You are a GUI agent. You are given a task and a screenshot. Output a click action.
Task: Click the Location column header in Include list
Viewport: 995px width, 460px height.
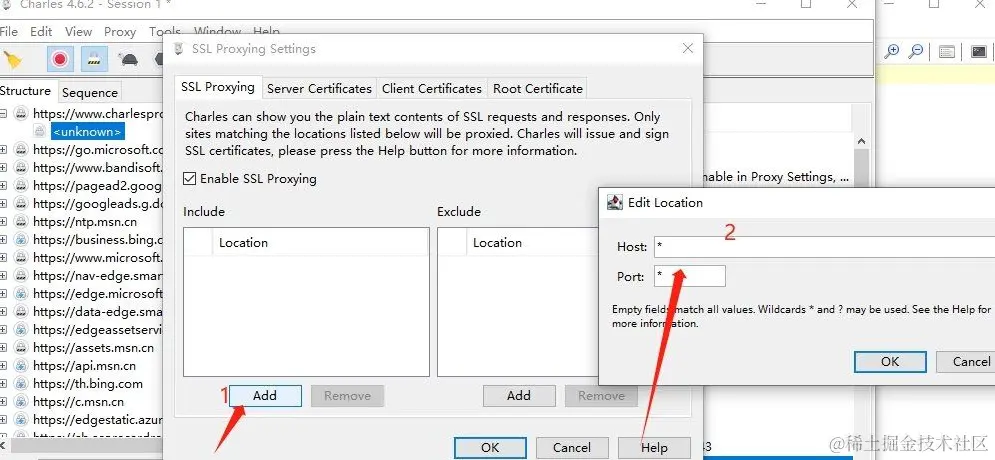320,242
